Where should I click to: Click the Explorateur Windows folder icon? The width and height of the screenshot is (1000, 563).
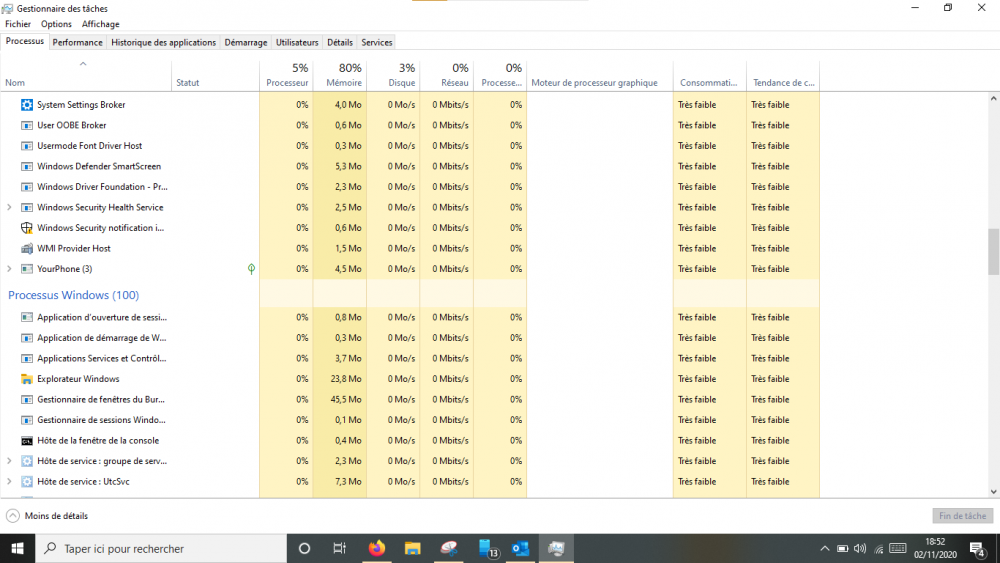tap(27, 379)
